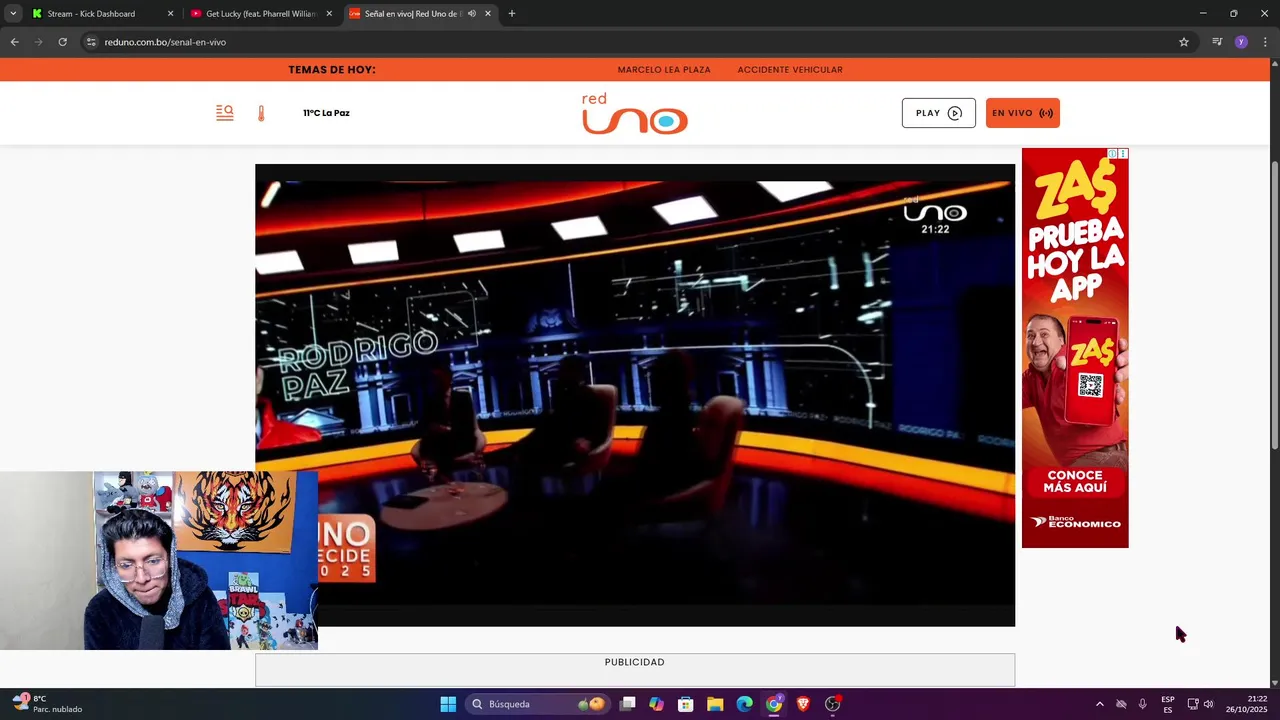Click the Red Uno logo
Viewport: 1280px width, 720px height.
[x=635, y=113]
